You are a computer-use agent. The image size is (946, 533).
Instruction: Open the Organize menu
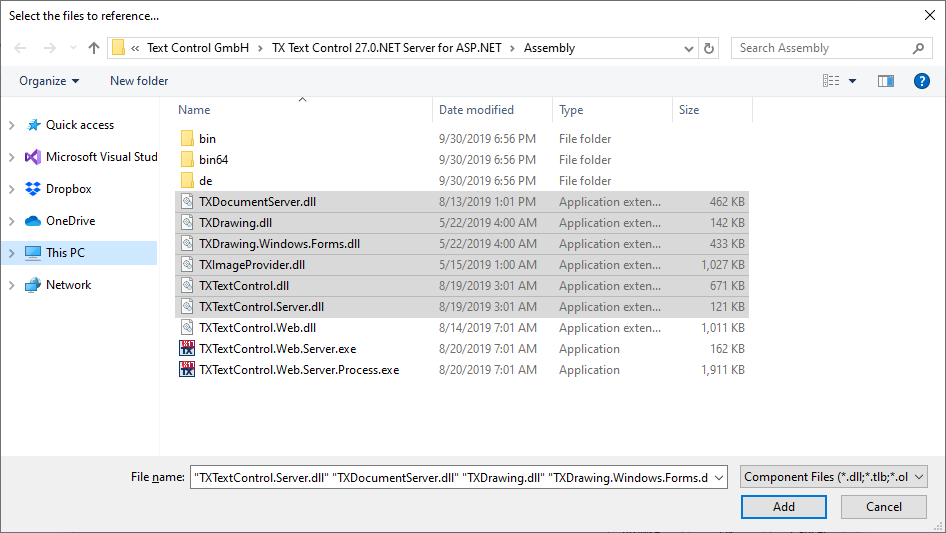49,81
